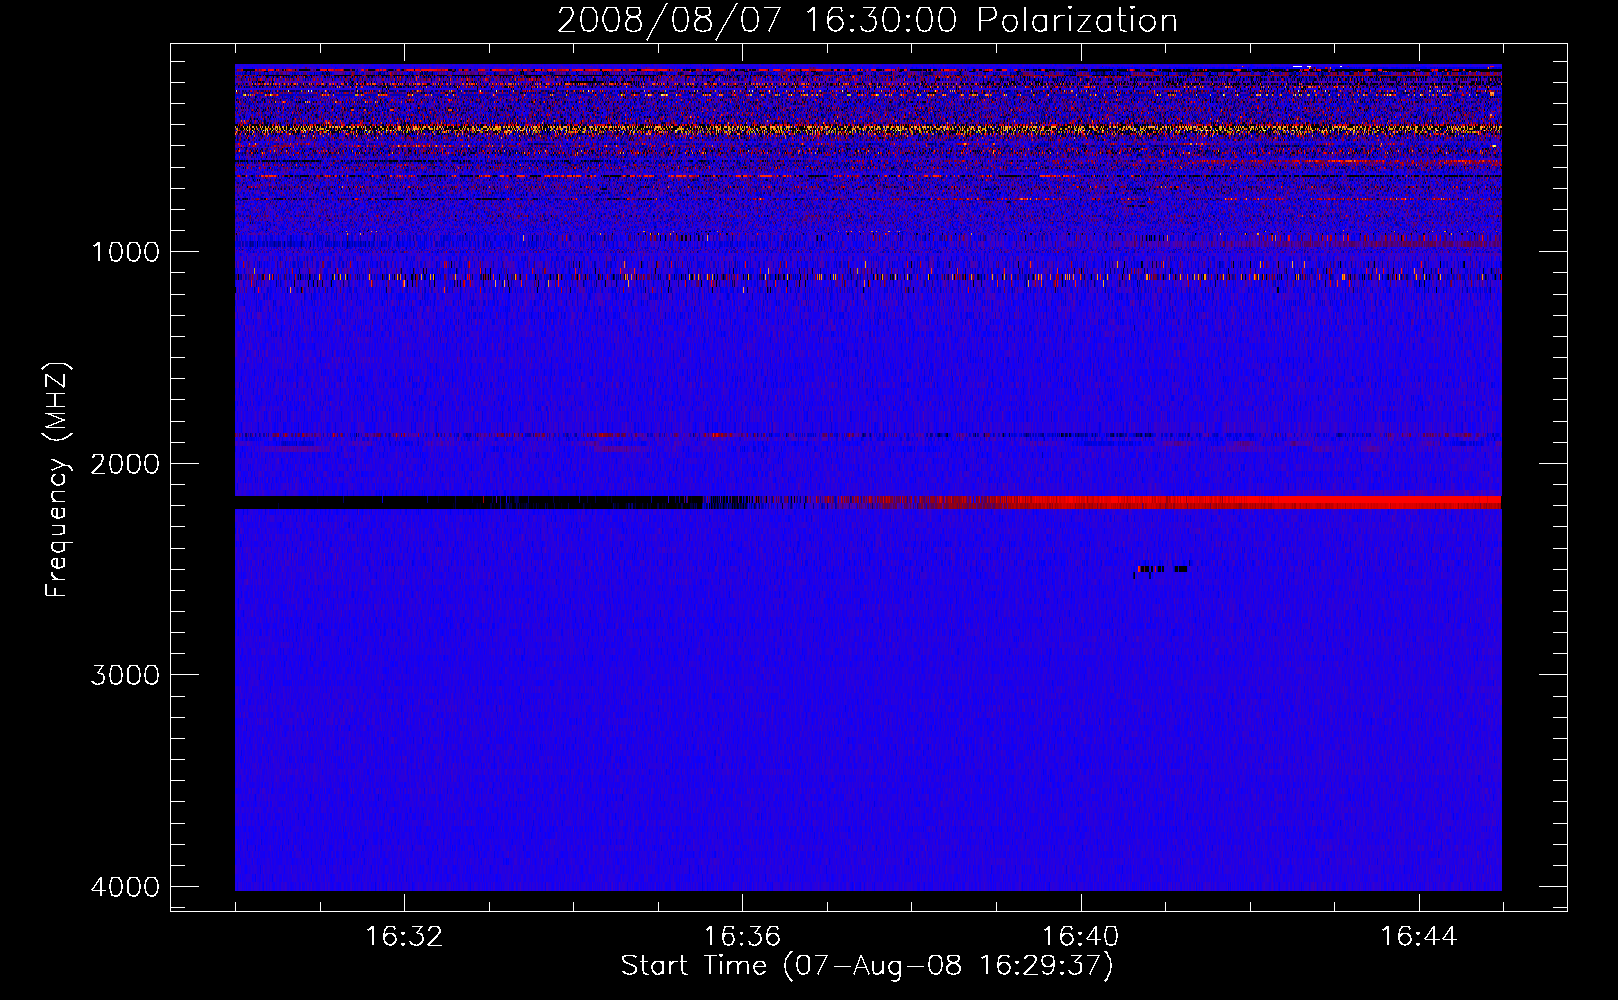Click the '16:44' time tick label

click(x=1419, y=937)
